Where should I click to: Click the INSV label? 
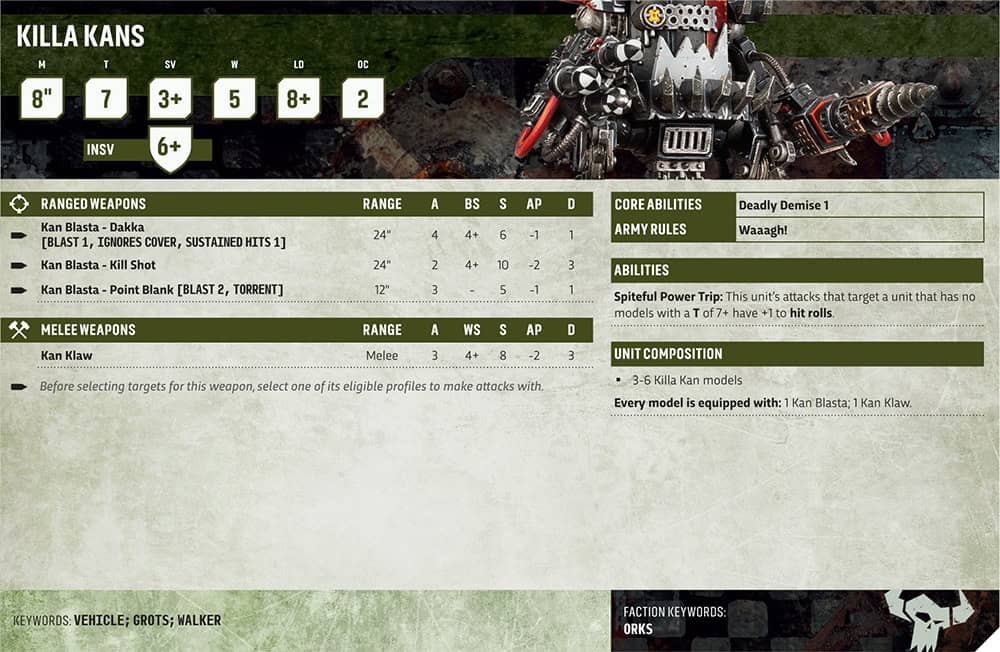coord(100,150)
